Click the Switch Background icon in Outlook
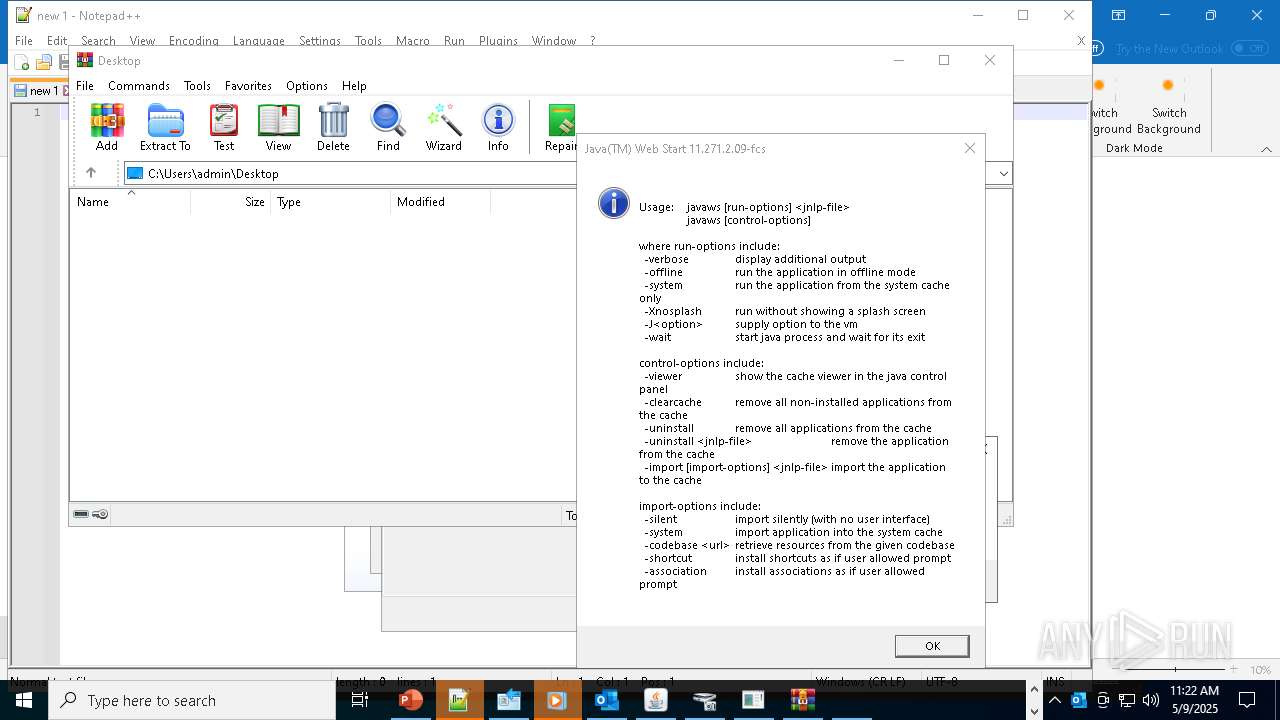Image resolution: width=1280 pixels, height=720 pixels. 1167,86
